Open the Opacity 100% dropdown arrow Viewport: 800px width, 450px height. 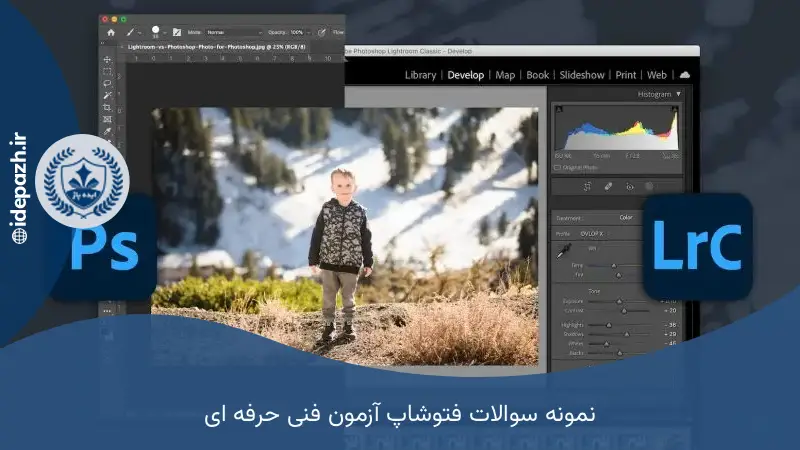(309, 32)
